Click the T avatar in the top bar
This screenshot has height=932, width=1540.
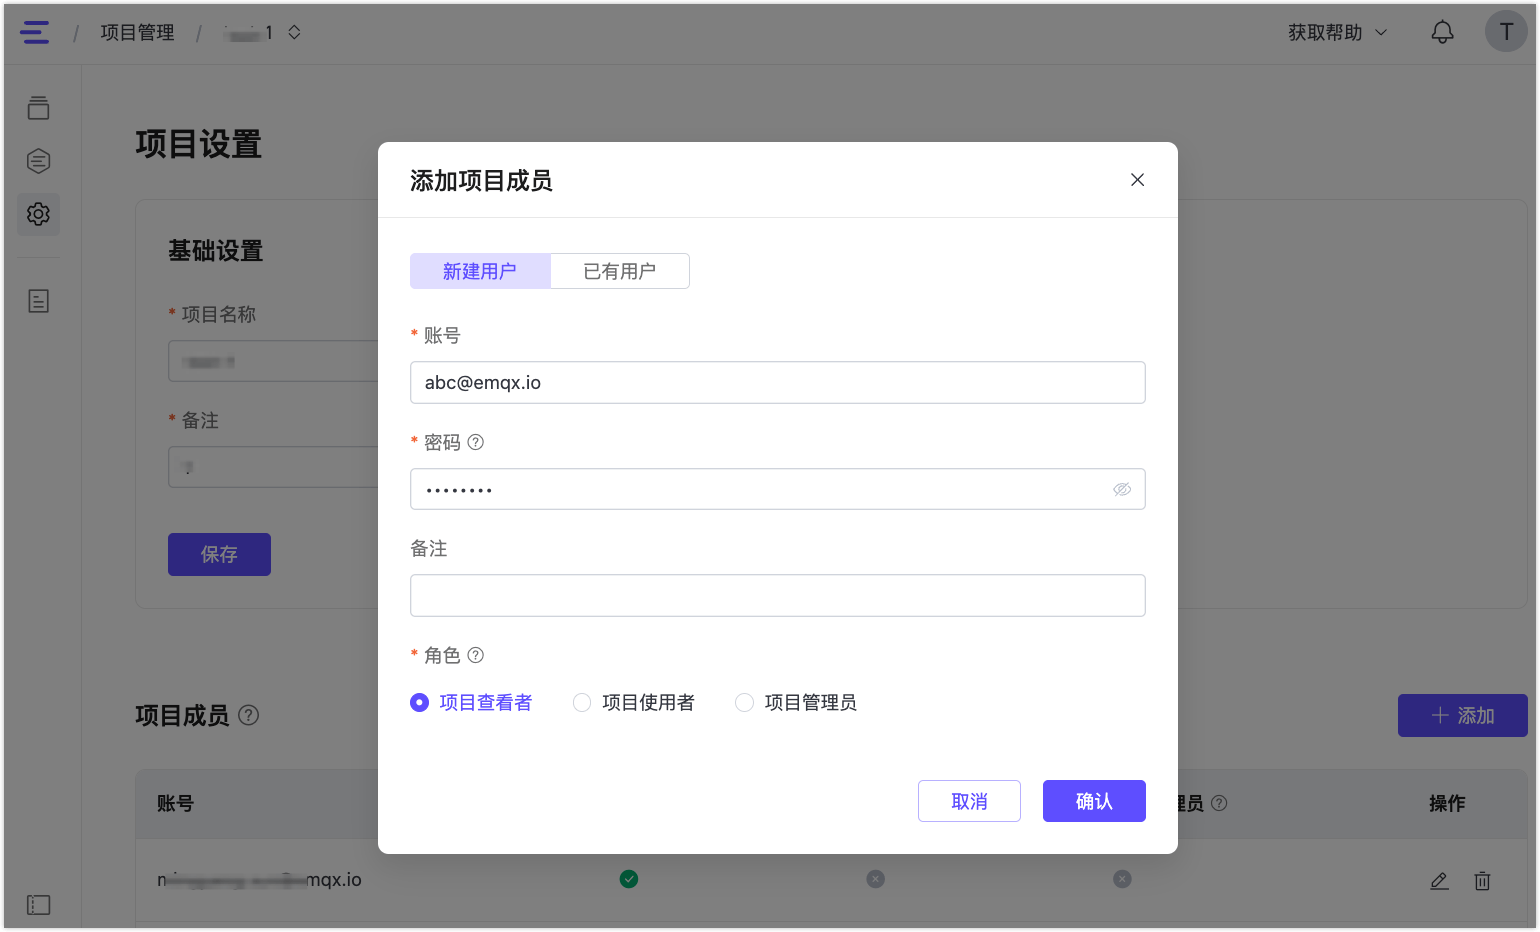tap(1506, 31)
